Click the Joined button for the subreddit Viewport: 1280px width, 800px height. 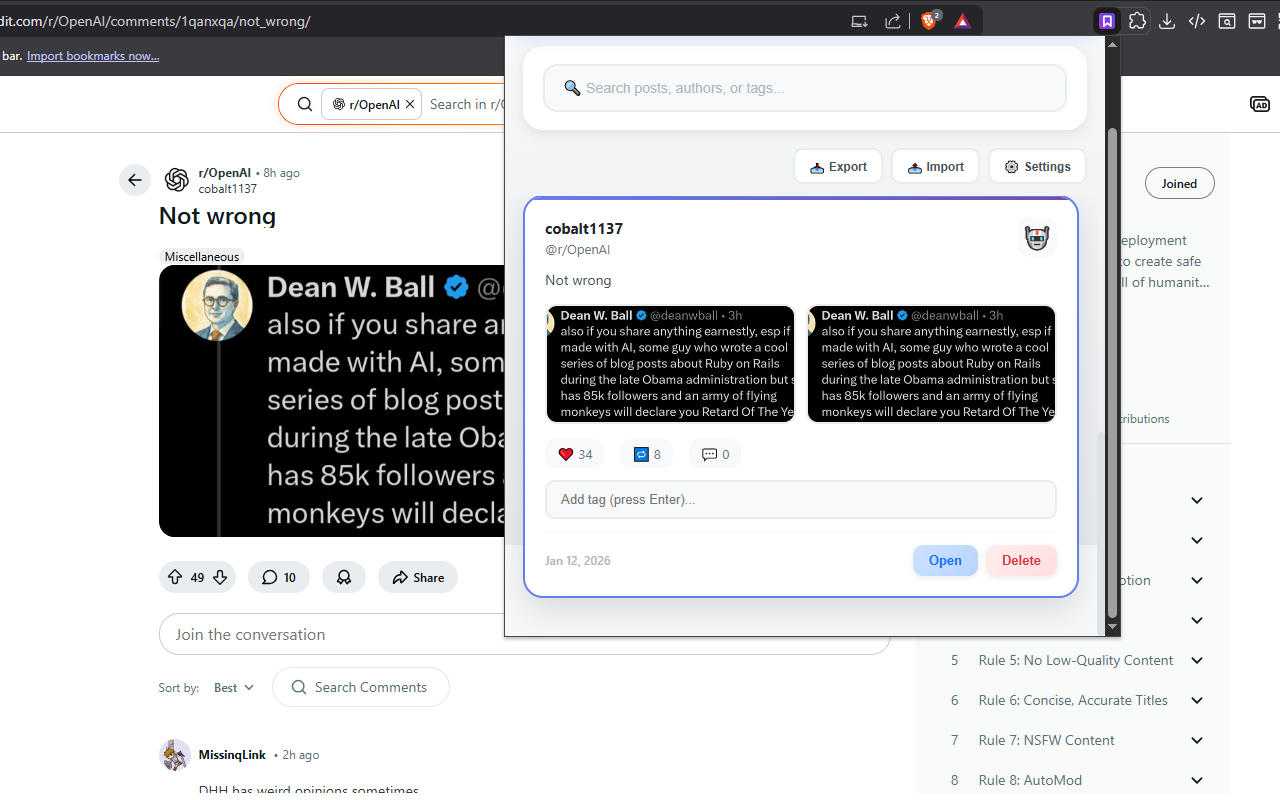pyautogui.click(x=1179, y=183)
